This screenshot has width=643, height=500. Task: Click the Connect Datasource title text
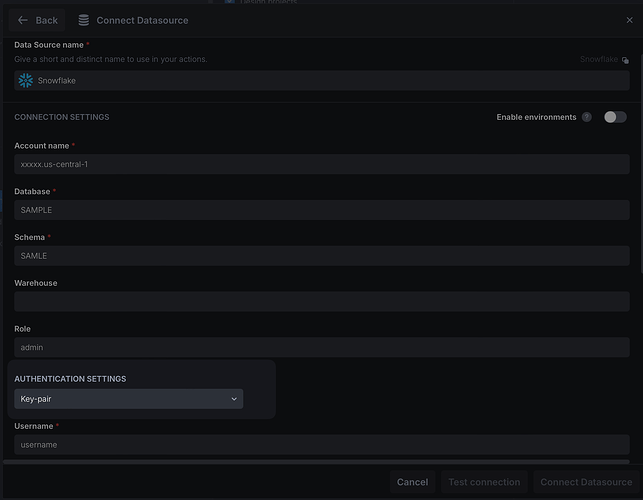(x=142, y=20)
